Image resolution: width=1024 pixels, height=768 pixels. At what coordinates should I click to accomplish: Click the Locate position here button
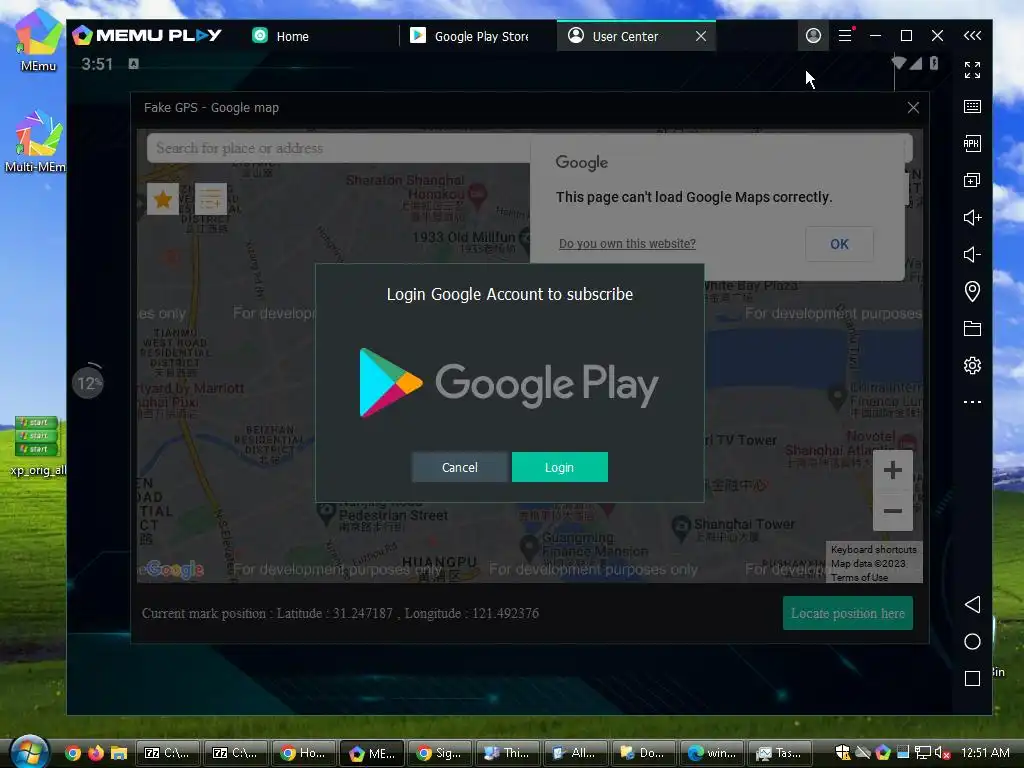coord(848,613)
